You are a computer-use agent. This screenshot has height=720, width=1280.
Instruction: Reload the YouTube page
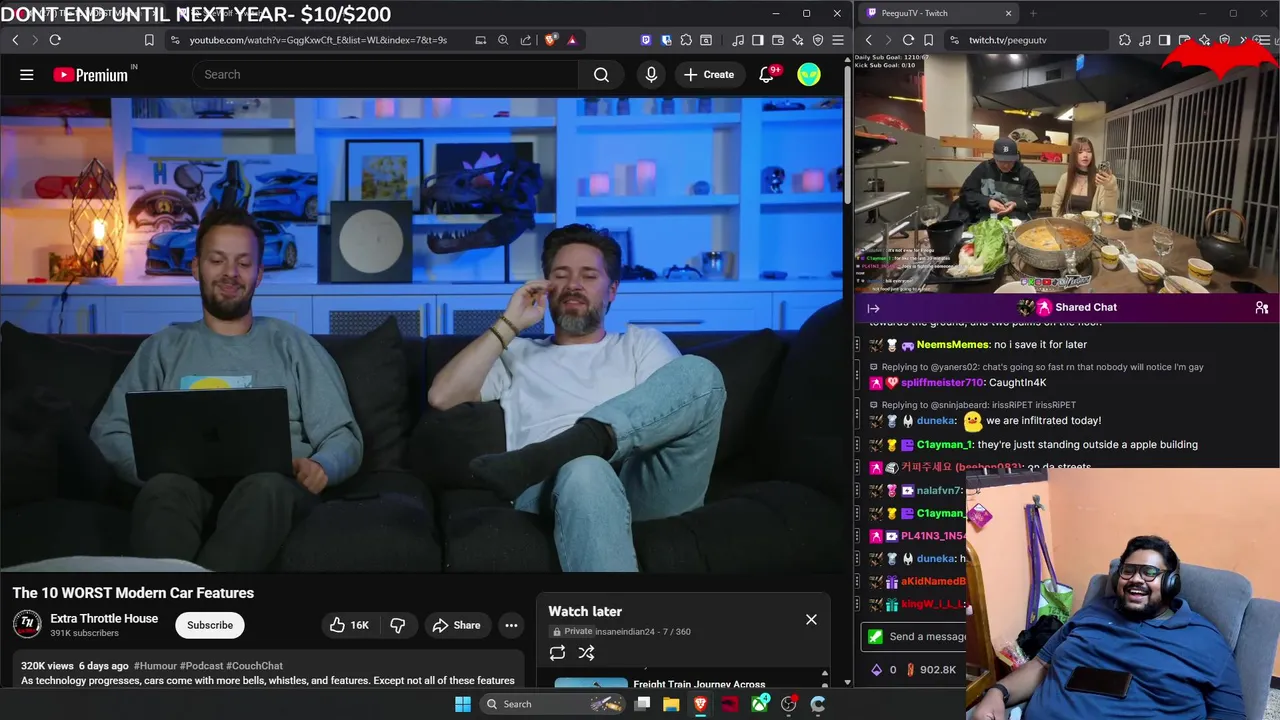(x=55, y=40)
